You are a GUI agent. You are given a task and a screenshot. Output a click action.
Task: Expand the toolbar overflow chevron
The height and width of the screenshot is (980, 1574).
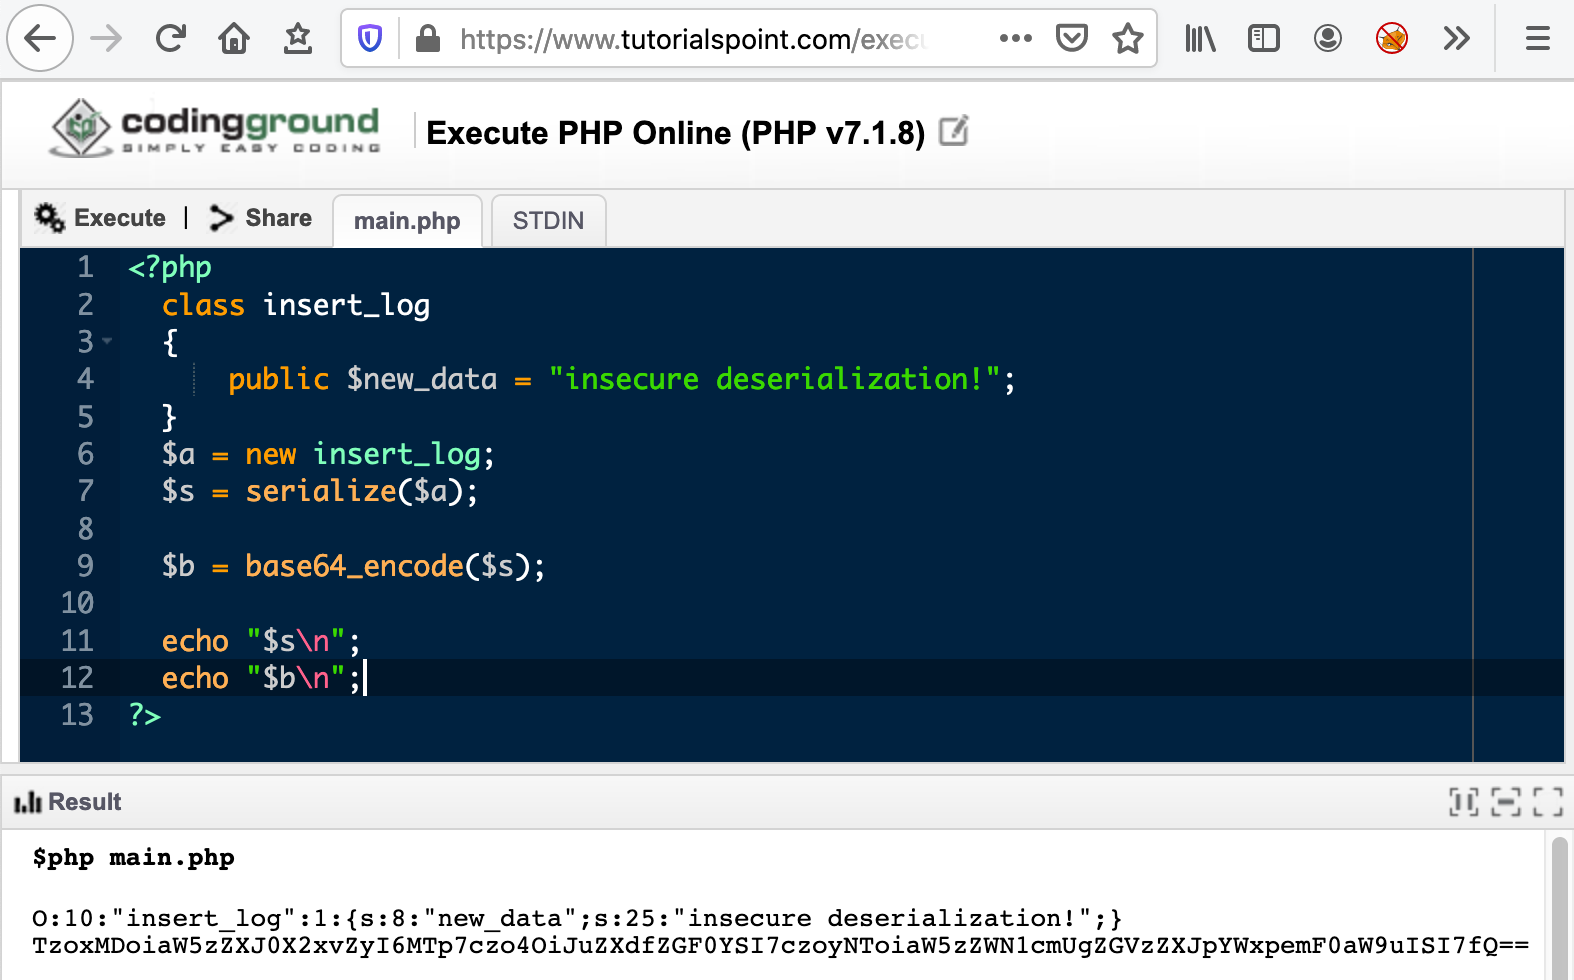[1456, 39]
